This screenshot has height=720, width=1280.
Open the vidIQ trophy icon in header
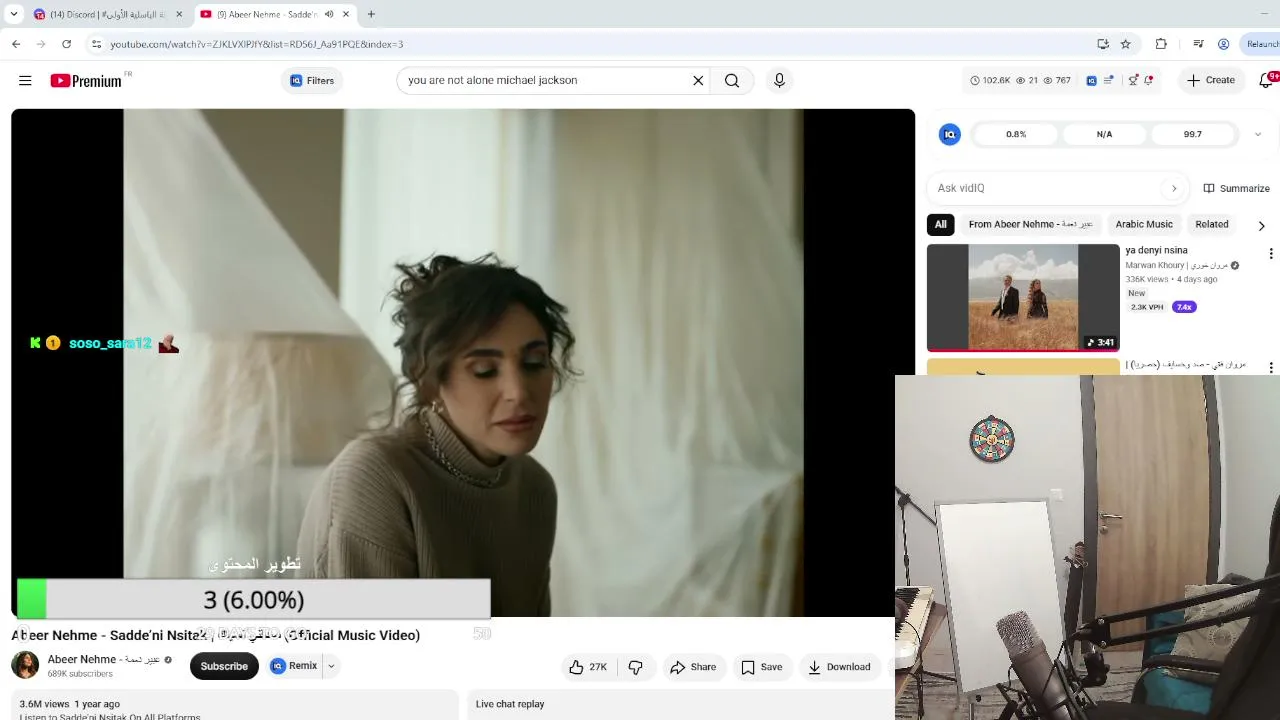pyautogui.click(x=1133, y=80)
